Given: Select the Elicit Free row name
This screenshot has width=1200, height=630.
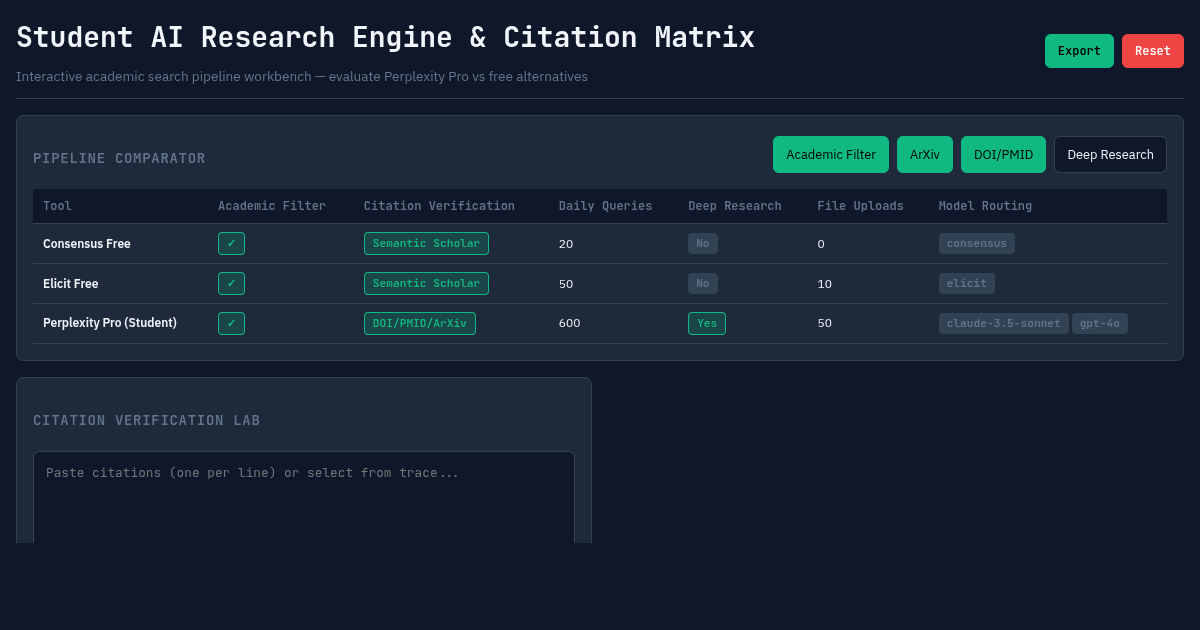Looking at the screenshot, I should (x=71, y=283).
